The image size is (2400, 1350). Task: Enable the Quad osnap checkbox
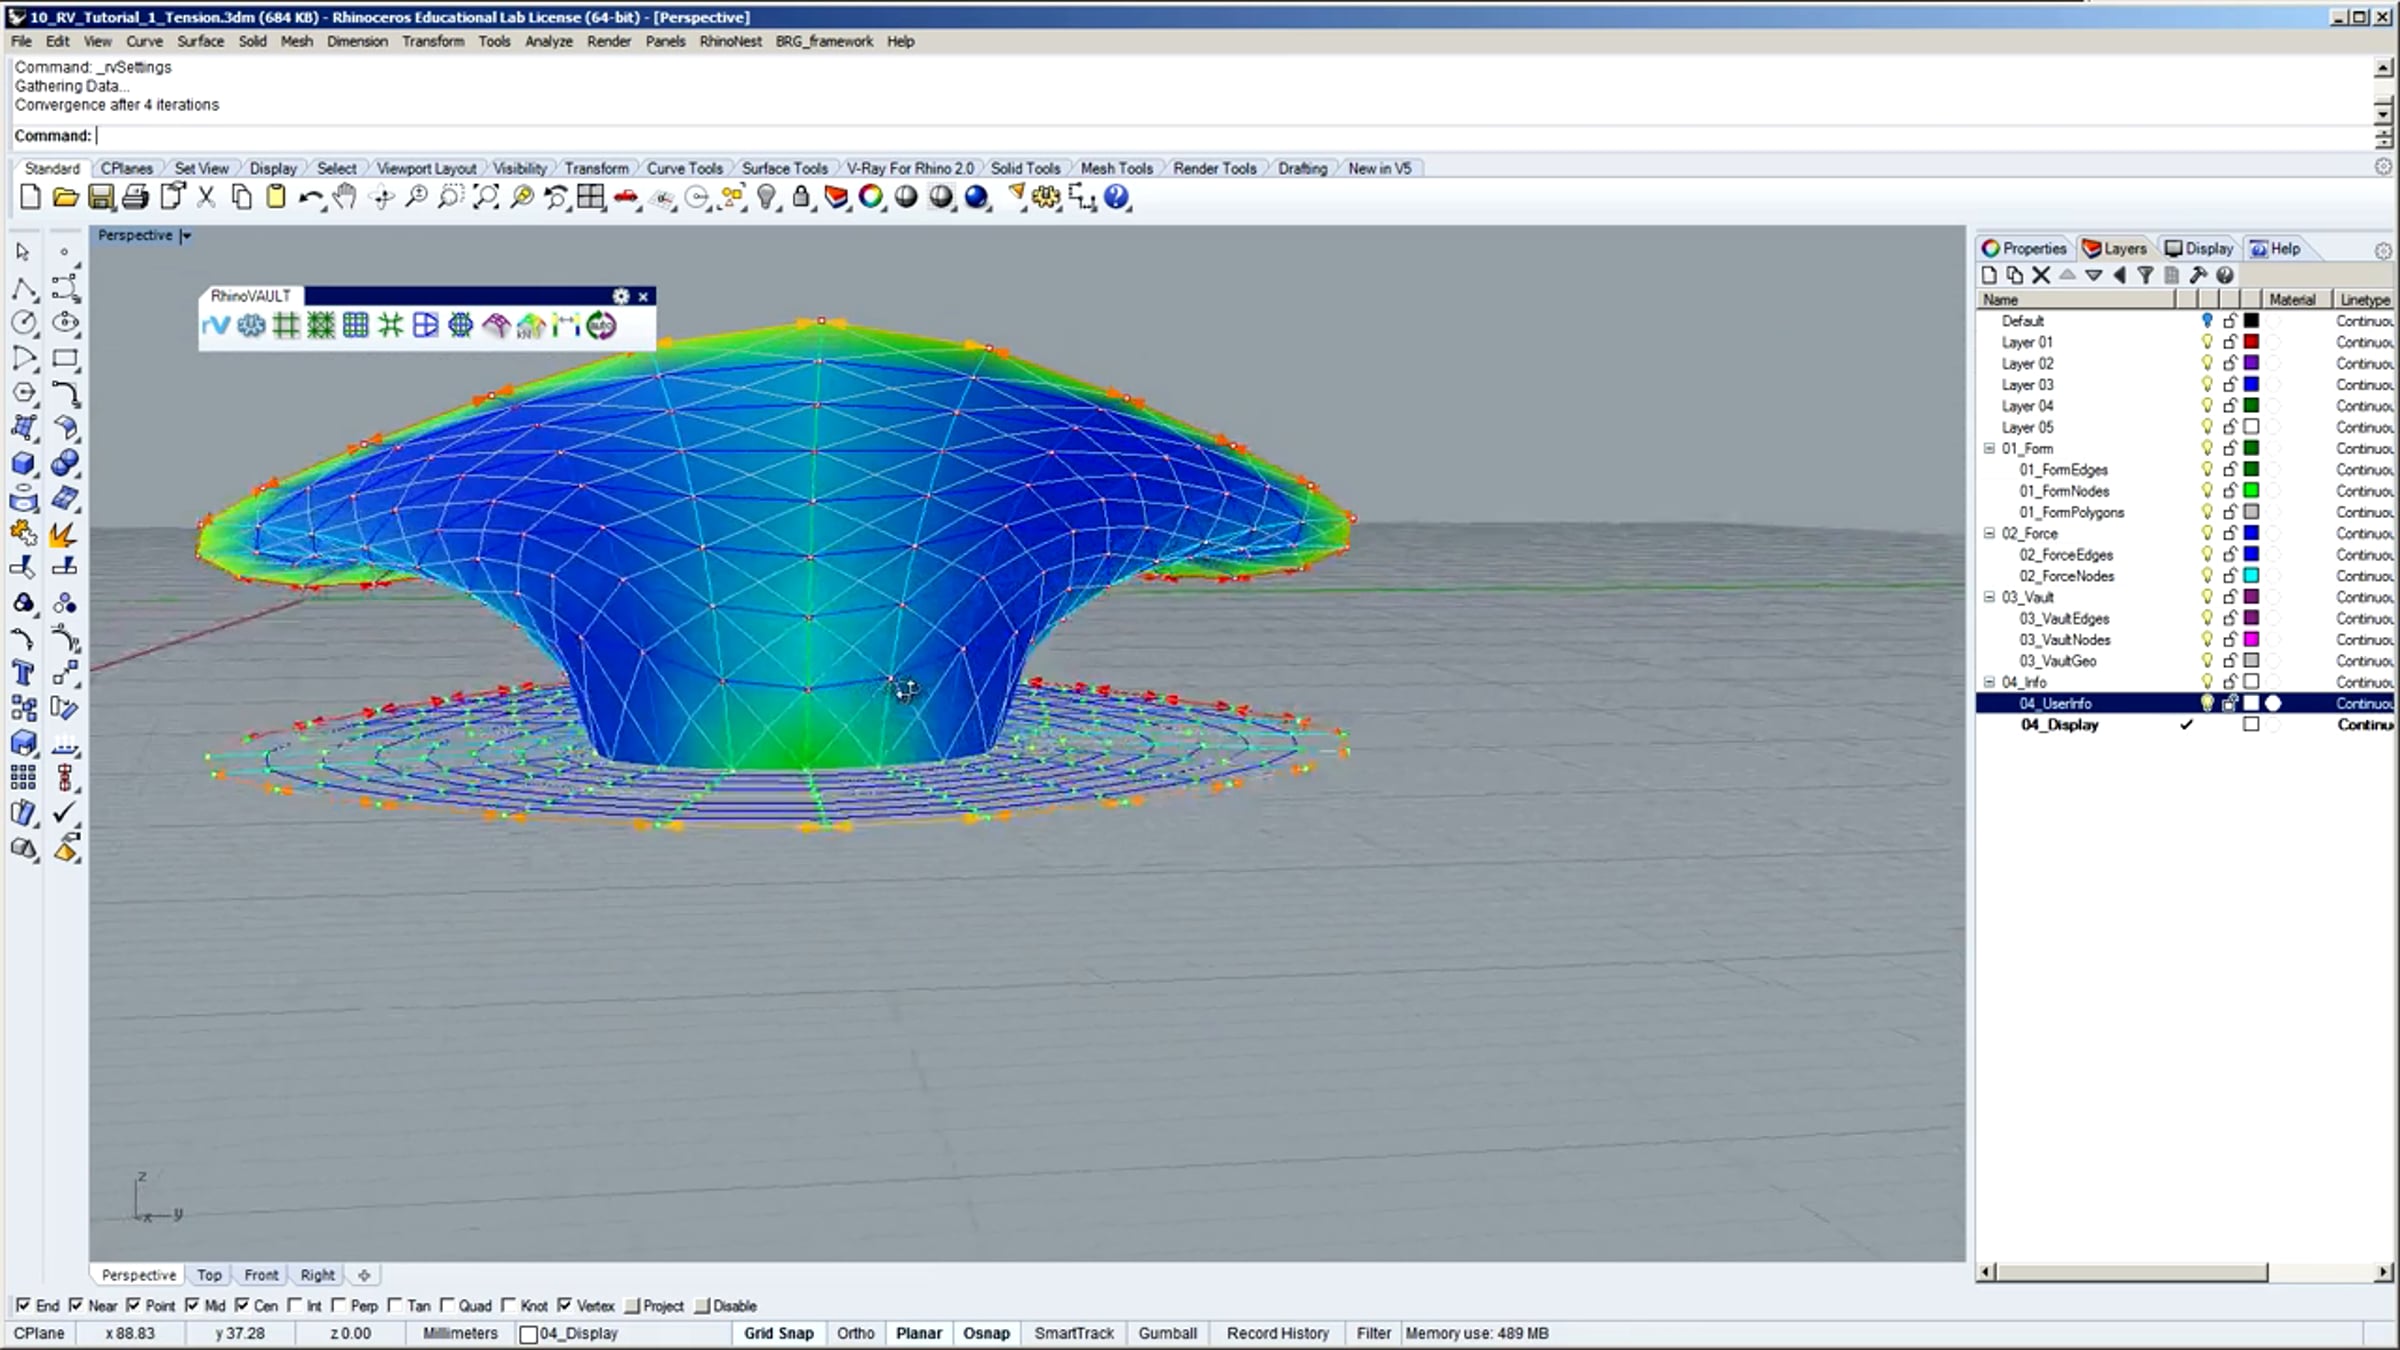tap(446, 1305)
